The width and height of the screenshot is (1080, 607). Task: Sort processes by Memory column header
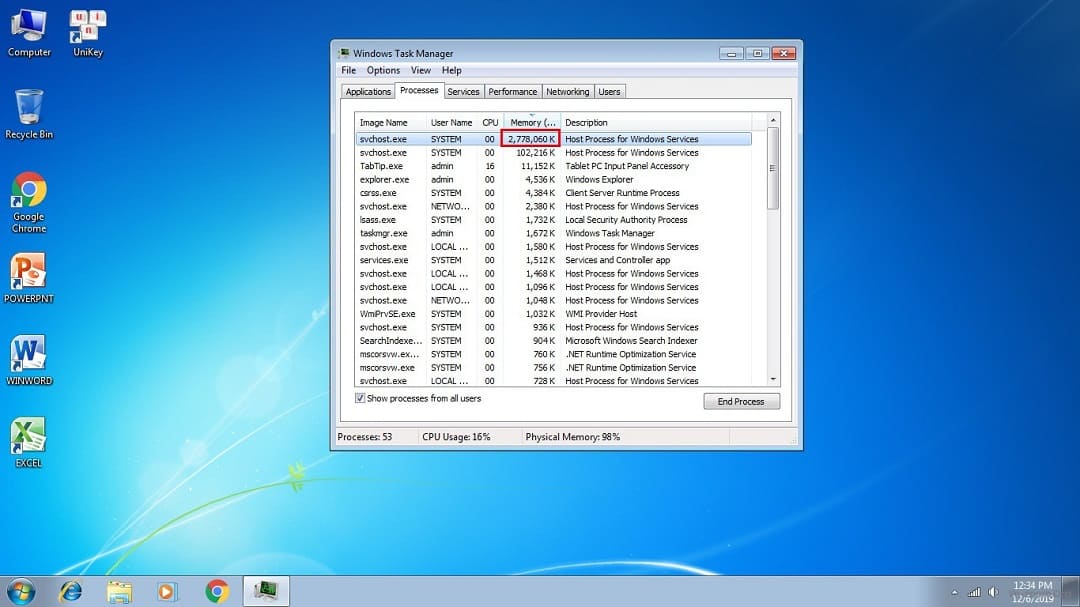(532, 122)
